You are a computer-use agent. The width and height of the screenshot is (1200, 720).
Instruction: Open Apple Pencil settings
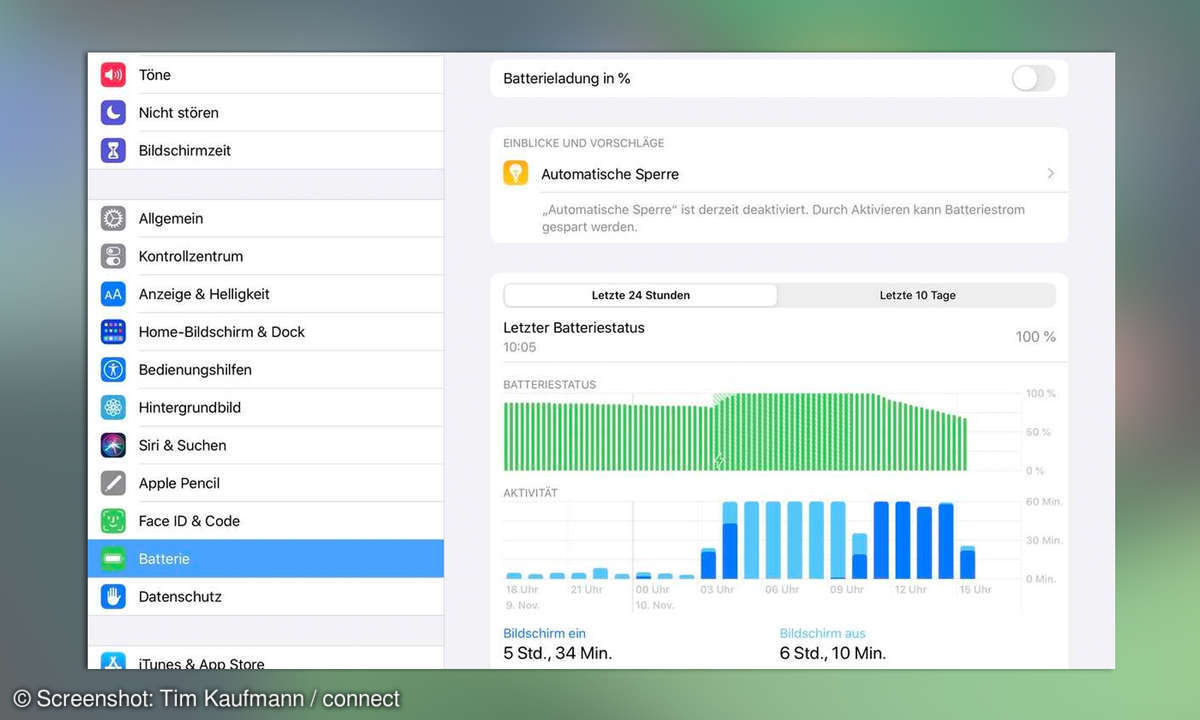(266, 483)
